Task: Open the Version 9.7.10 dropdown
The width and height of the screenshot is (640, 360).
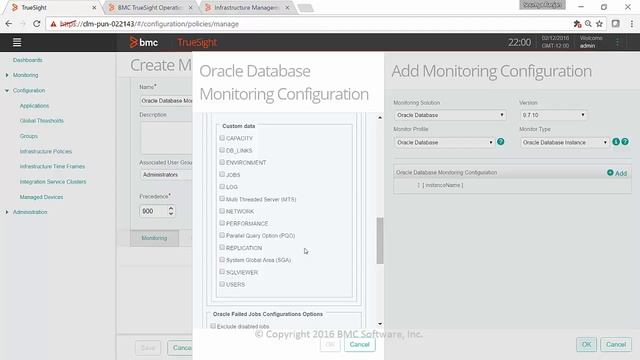Action: coord(553,115)
